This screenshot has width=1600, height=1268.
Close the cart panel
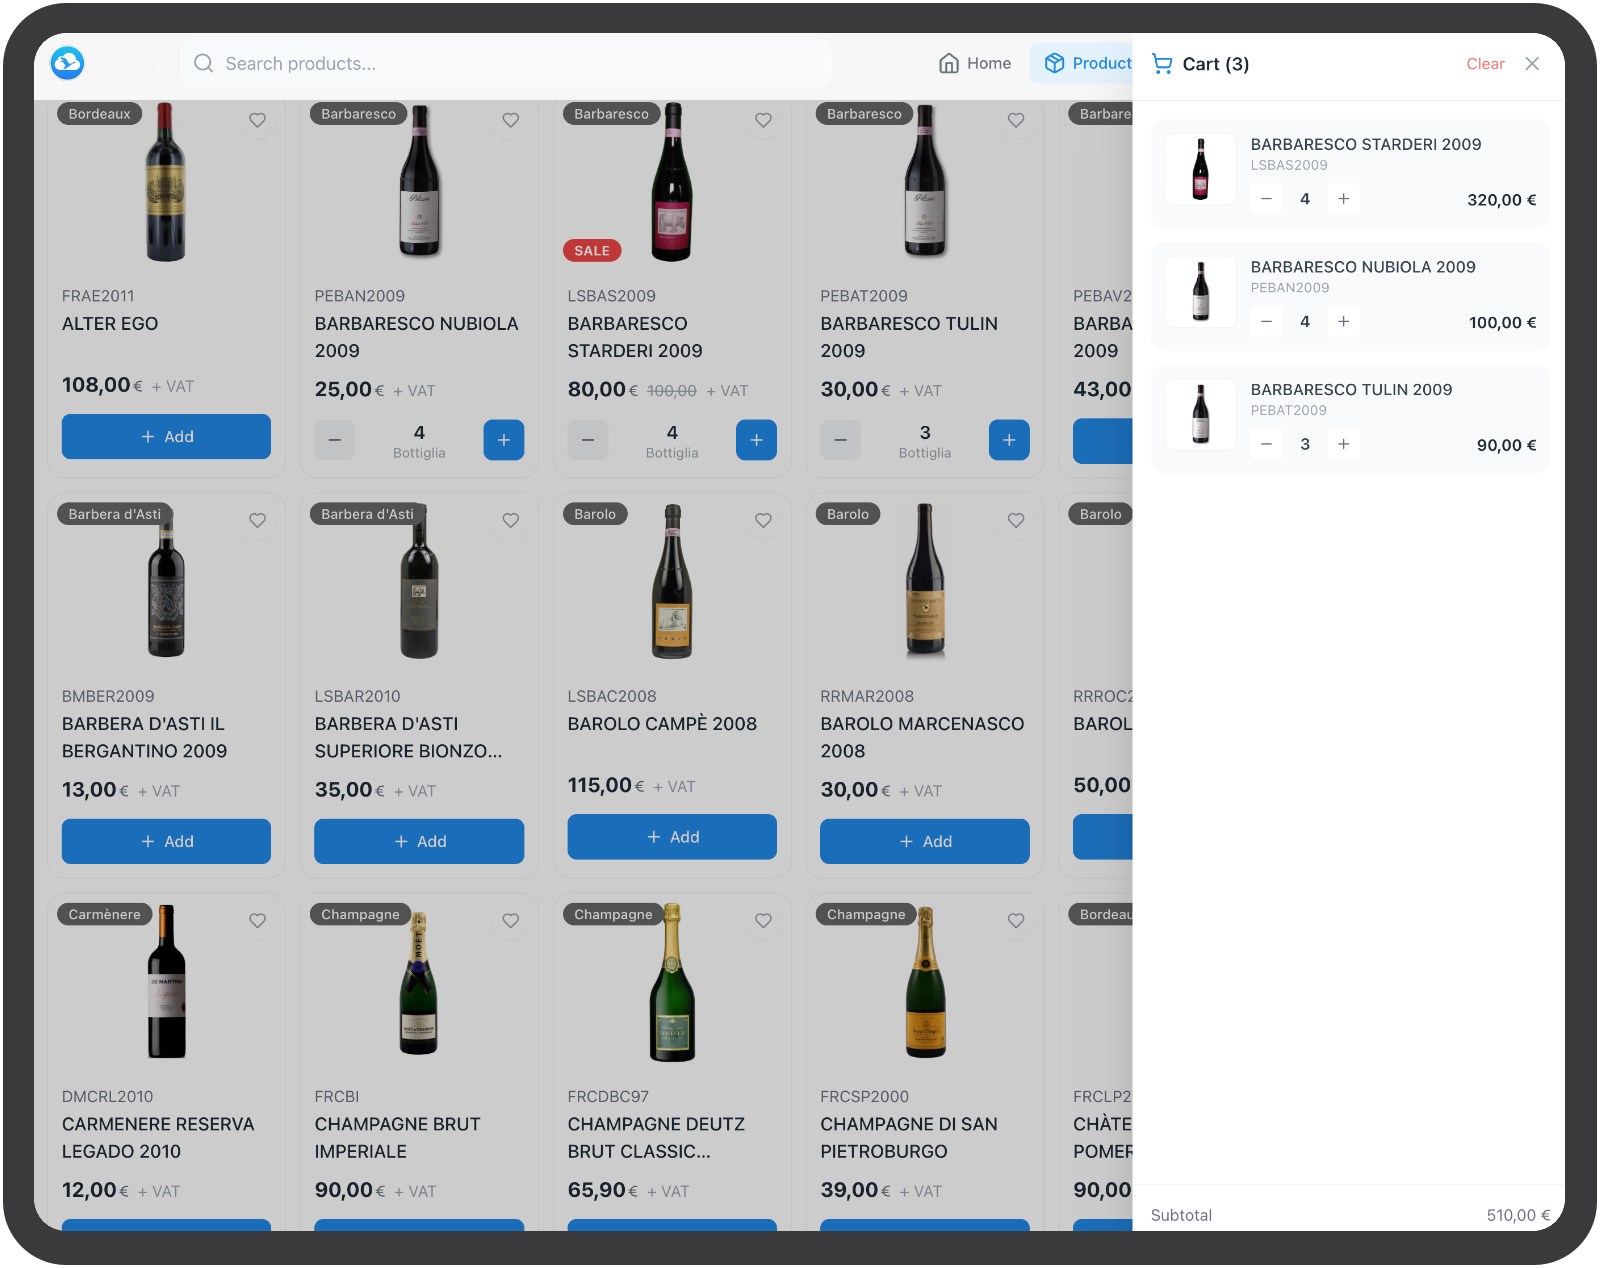1531,64
